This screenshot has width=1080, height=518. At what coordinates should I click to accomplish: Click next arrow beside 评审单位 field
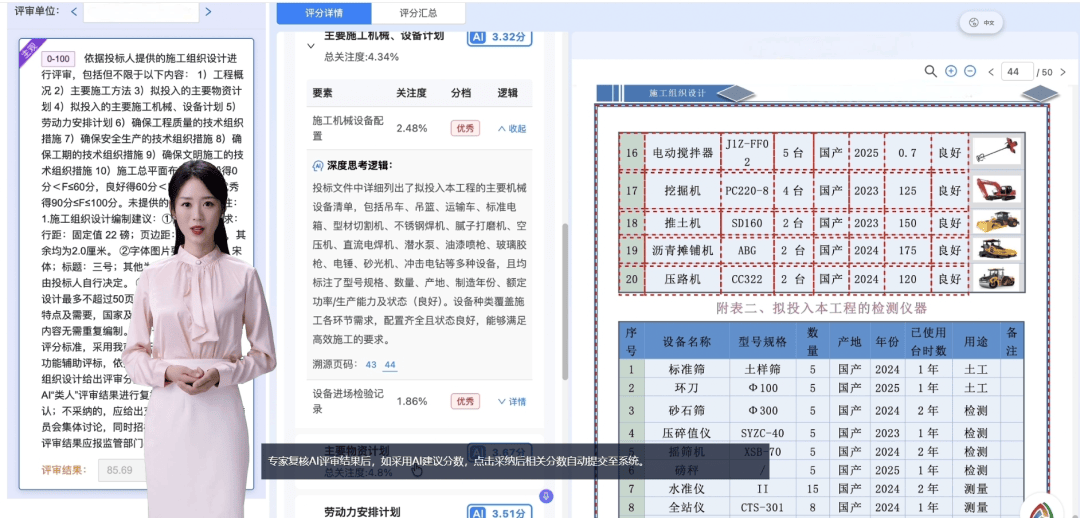click(208, 12)
